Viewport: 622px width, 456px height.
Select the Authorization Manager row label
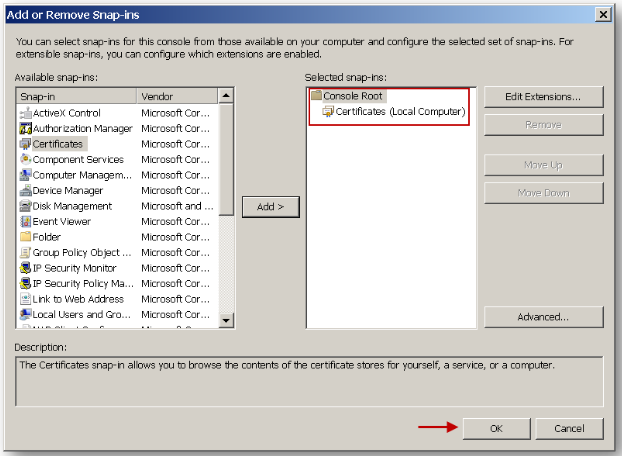(83, 128)
